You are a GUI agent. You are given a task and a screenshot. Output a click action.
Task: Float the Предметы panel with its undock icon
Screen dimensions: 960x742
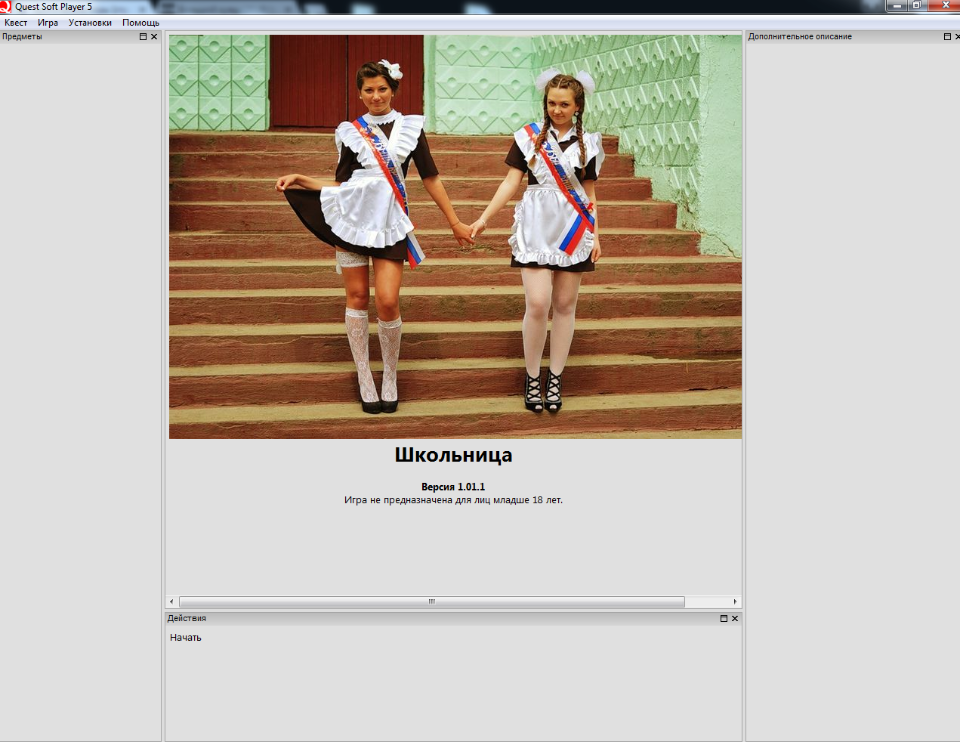point(143,37)
